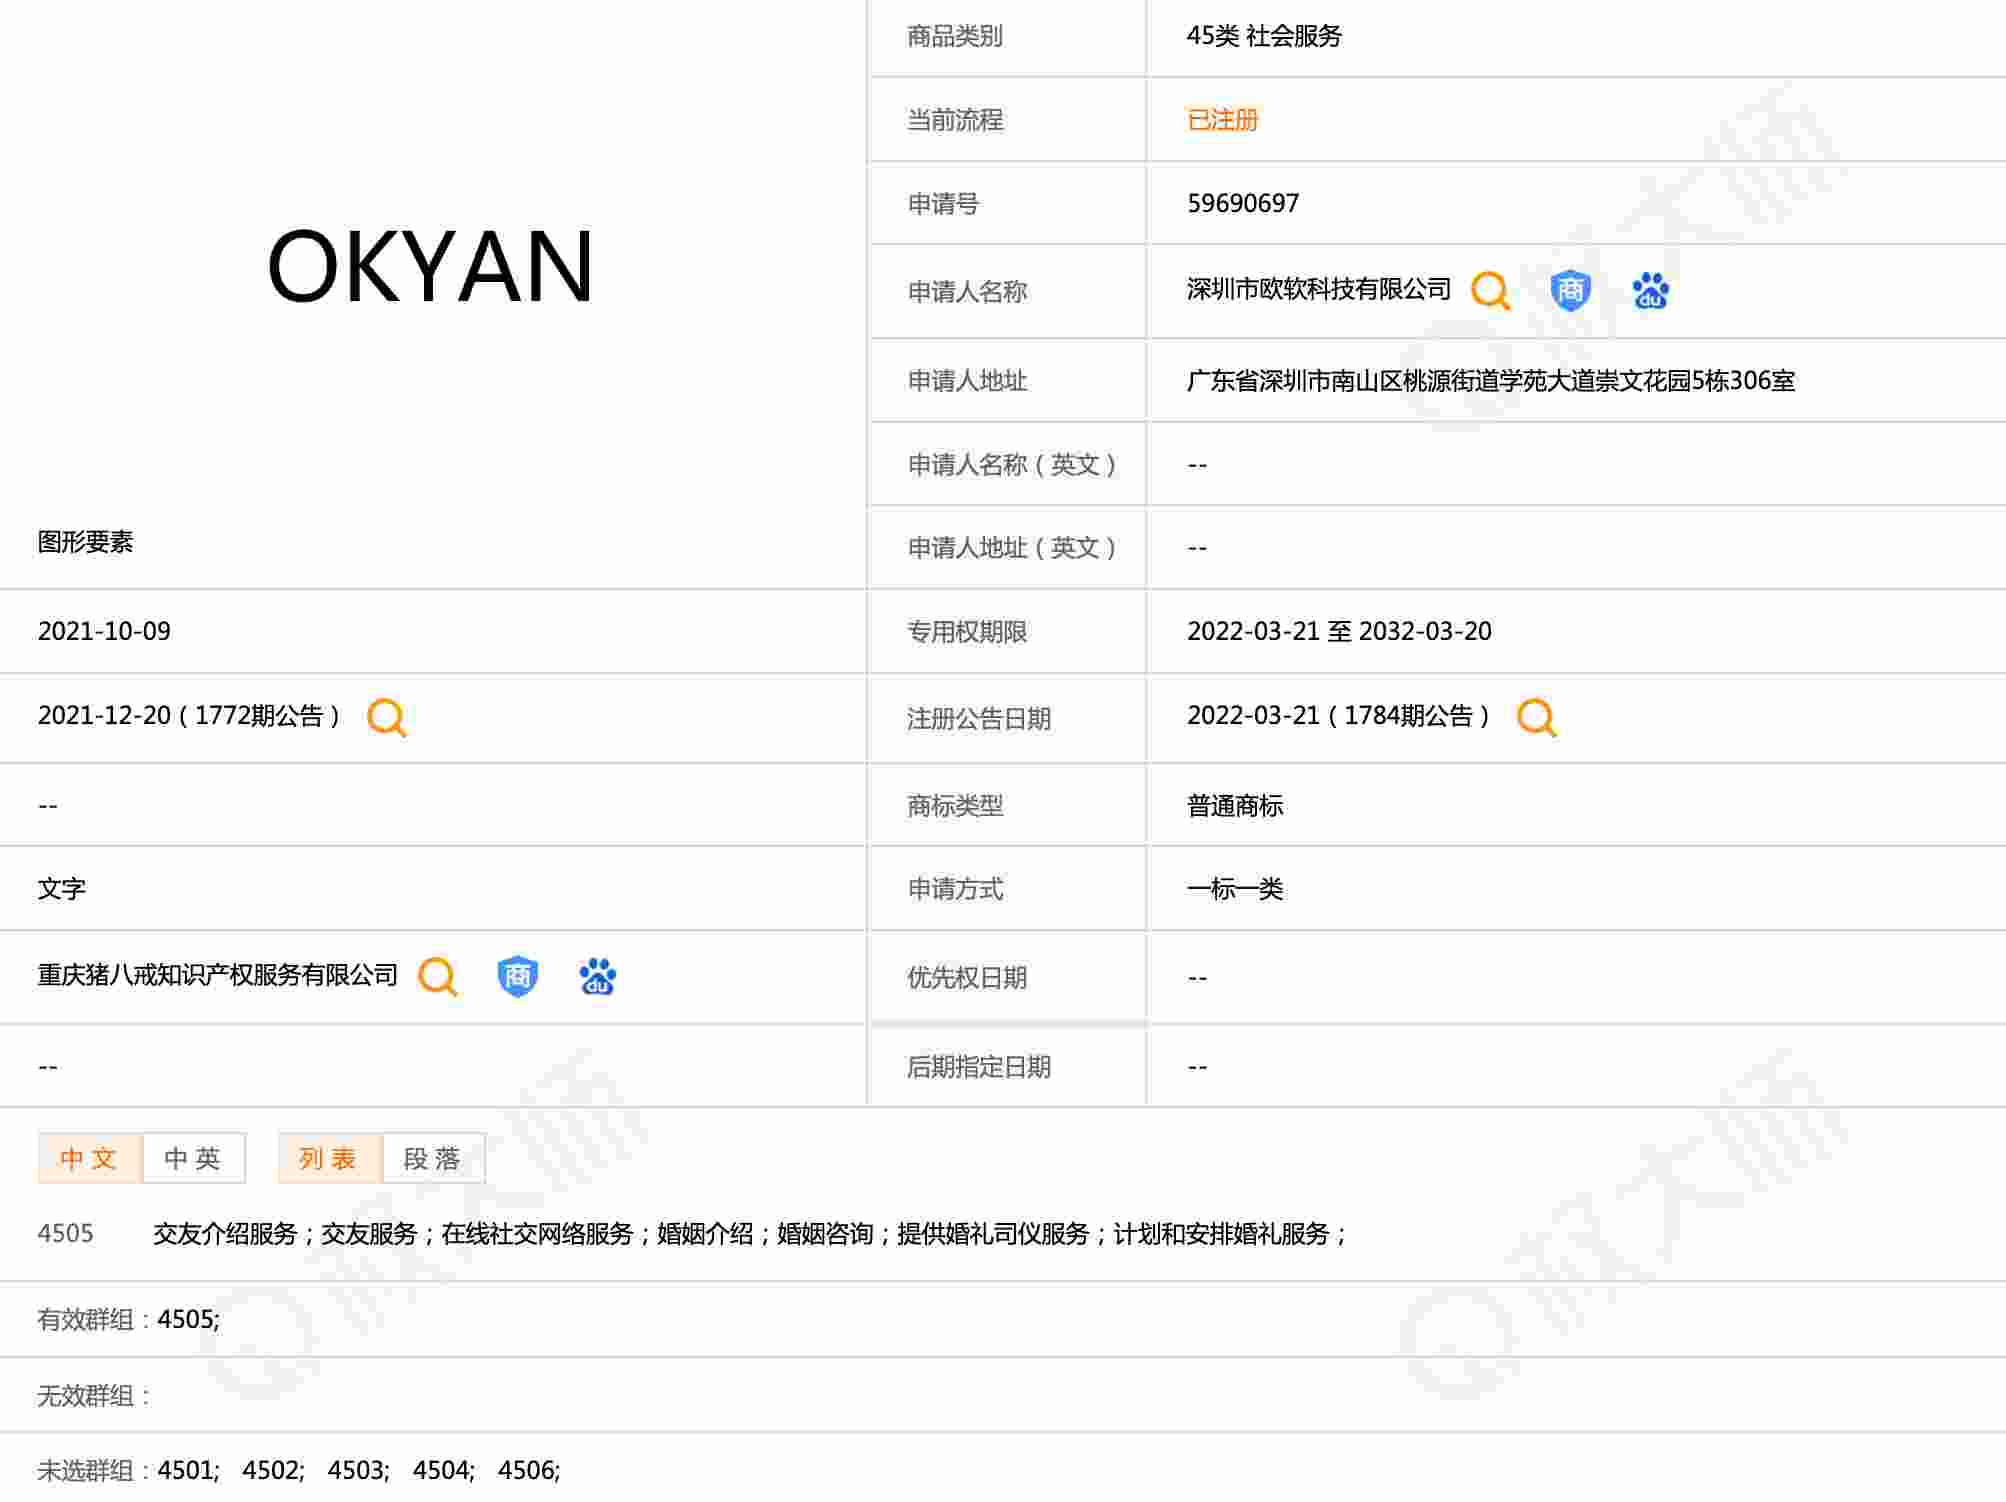Switch to 中文 language view
The image size is (2006, 1502).
coord(89,1158)
